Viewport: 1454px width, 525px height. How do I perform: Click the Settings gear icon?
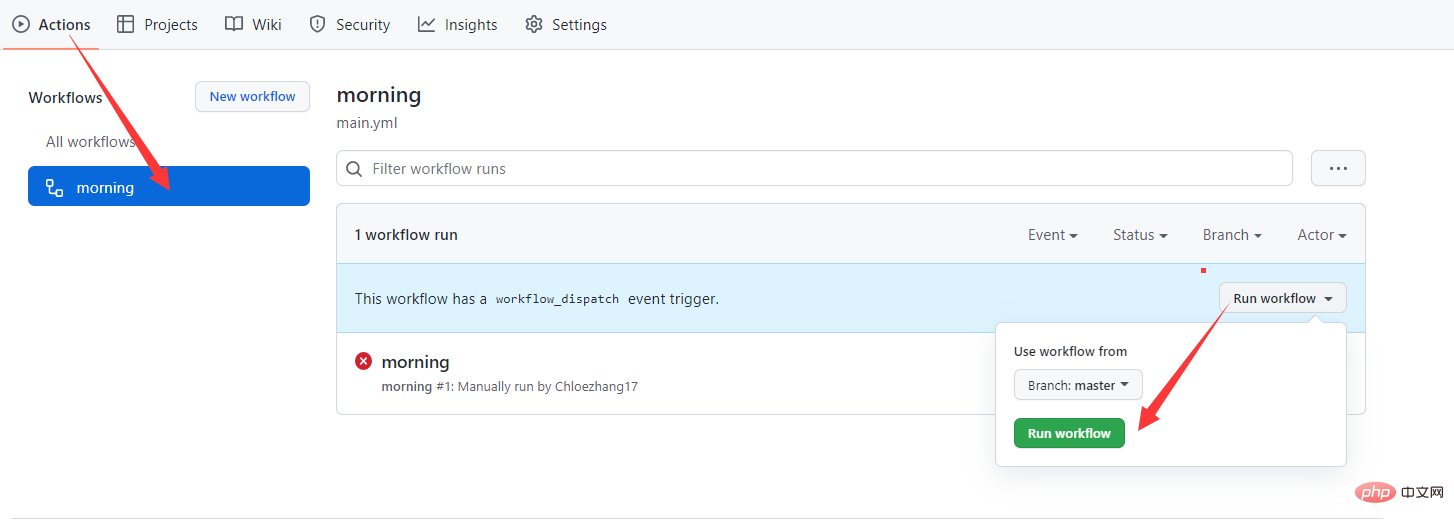534,24
